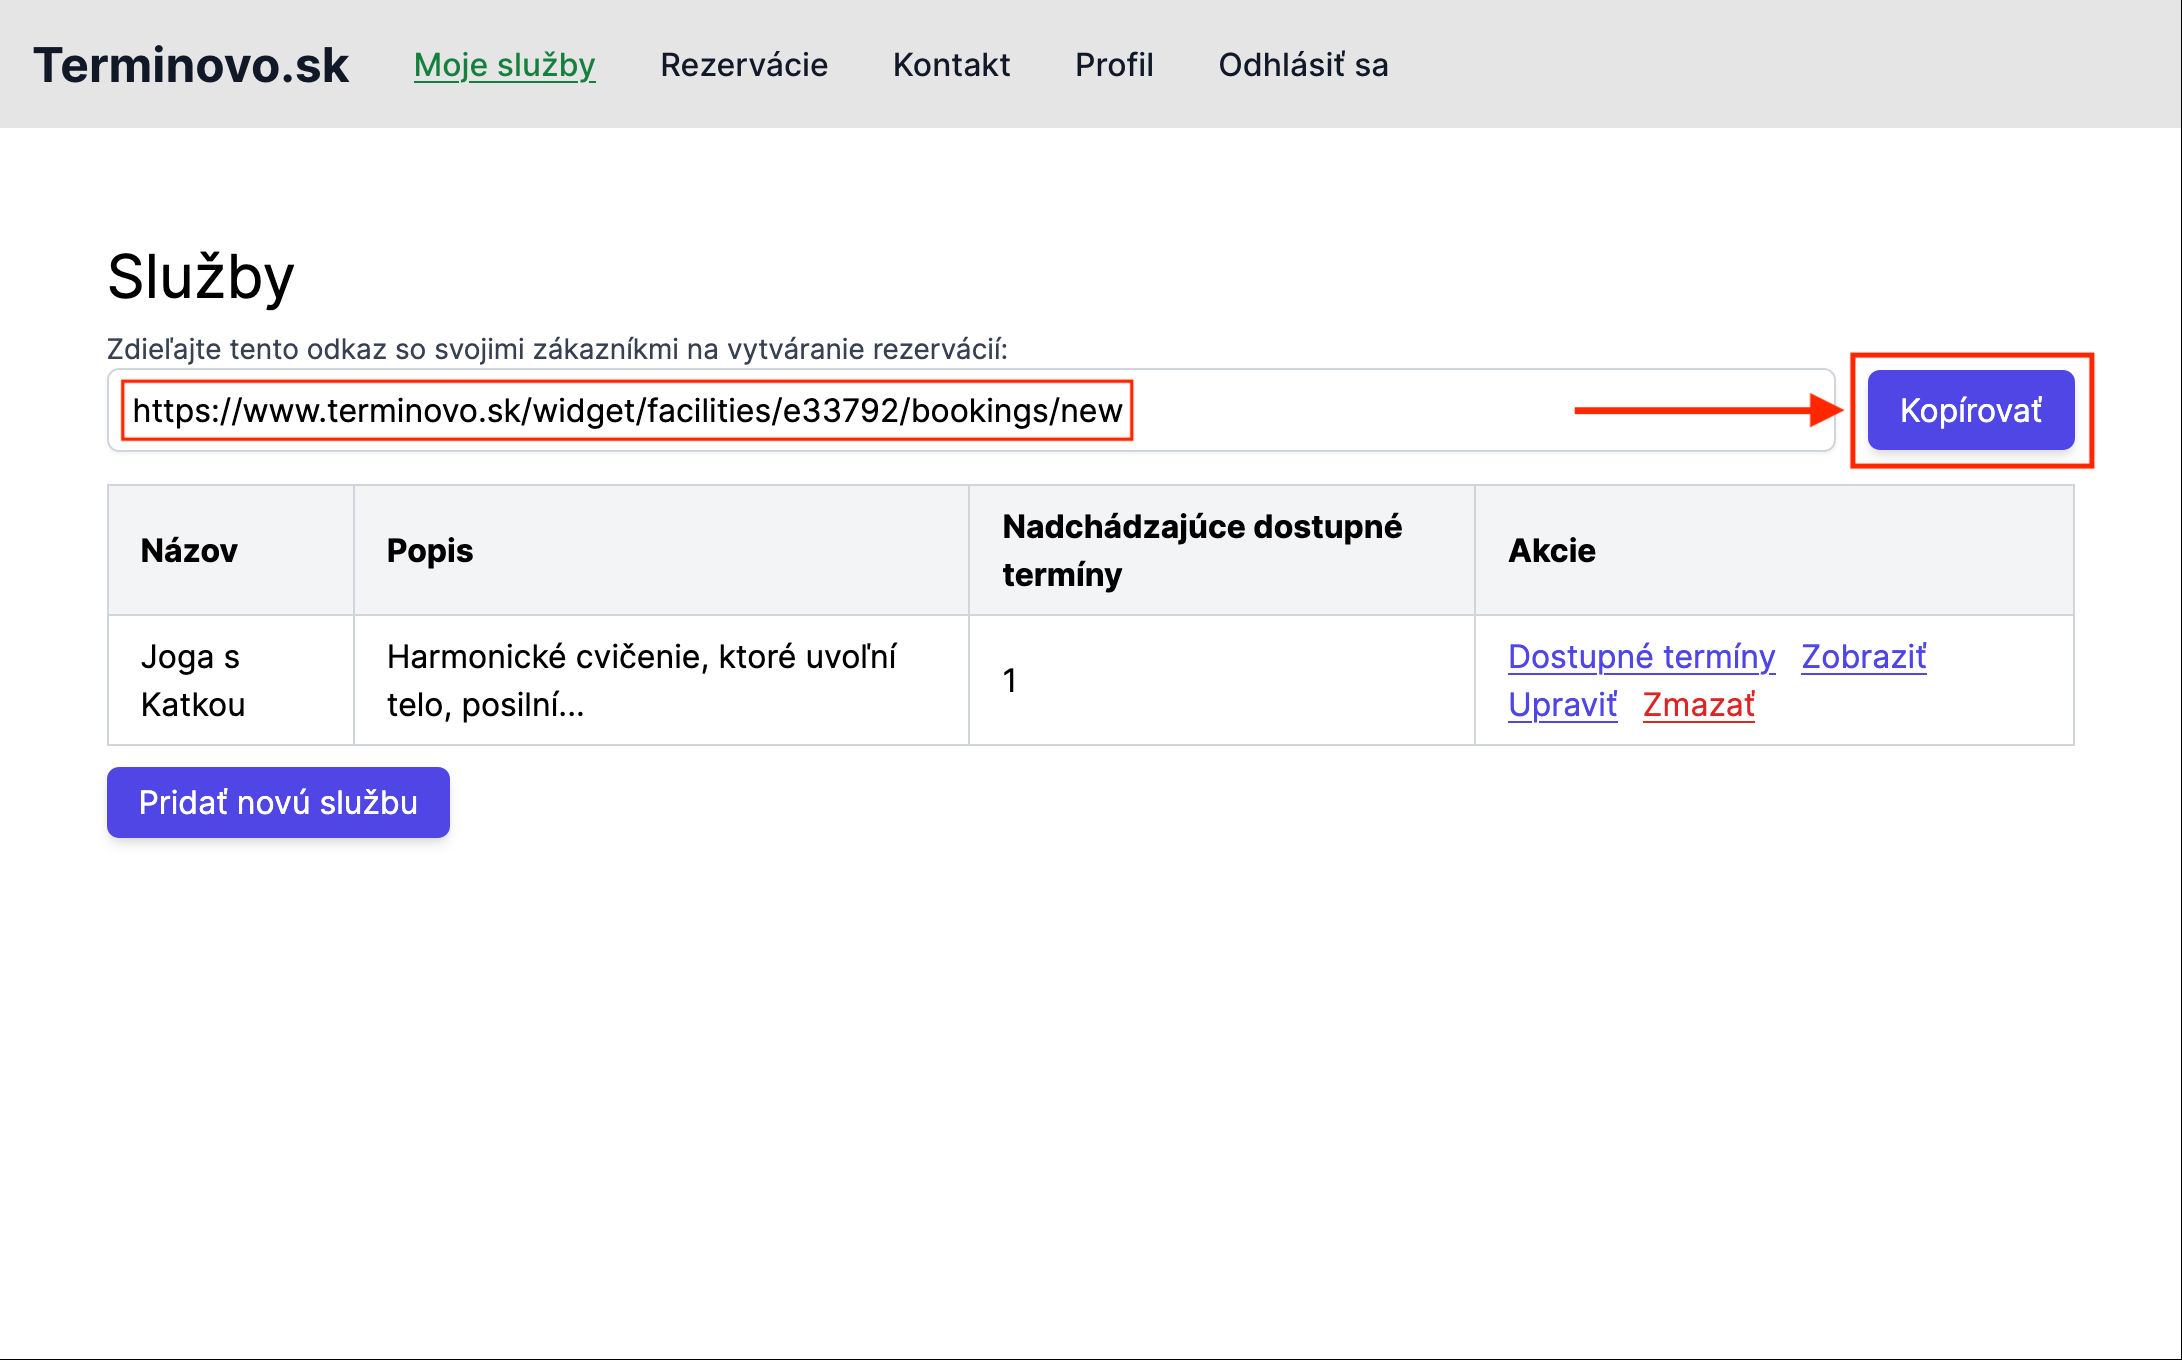This screenshot has height=1360, width=2182.
Task: Click the Harmonické cvičenie description cell
Action: (641, 681)
